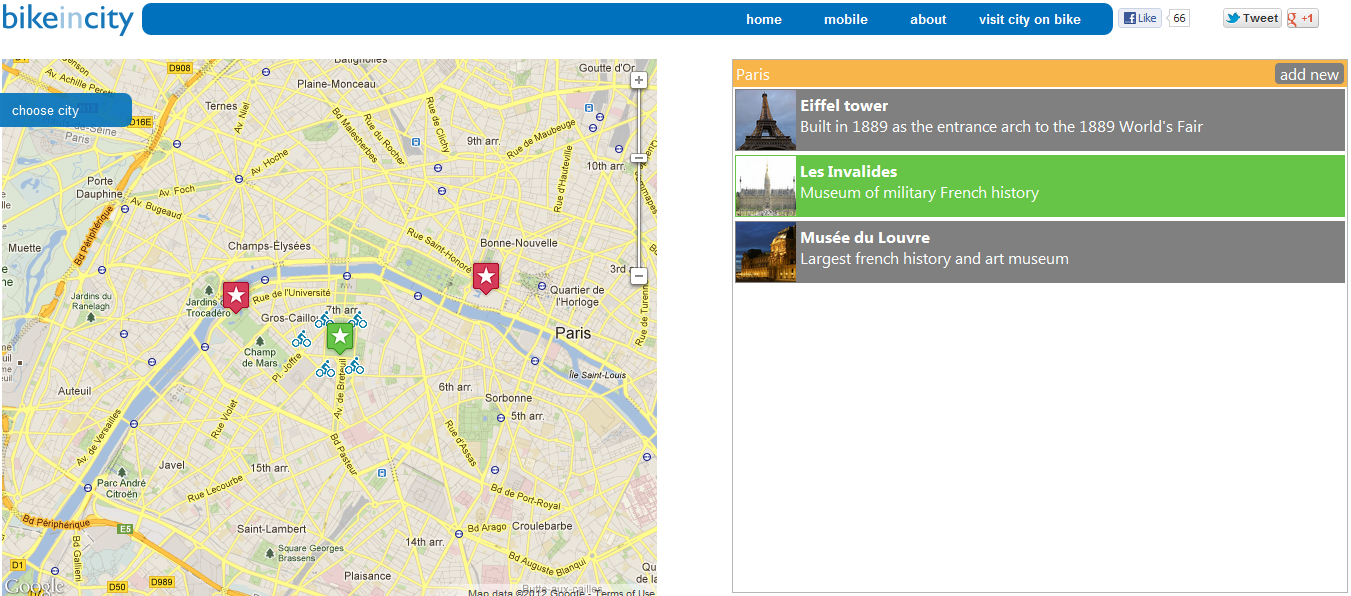The image size is (1351, 596).
Task: Open the Eiffel tower list entry title
Action: (844, 105)
